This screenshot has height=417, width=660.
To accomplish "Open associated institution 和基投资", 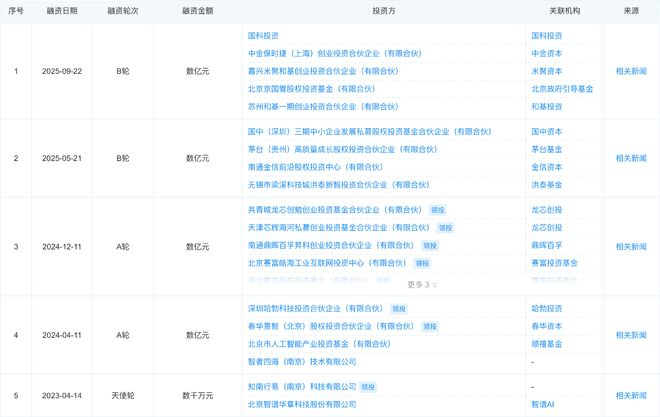I will tap(546, 106).
